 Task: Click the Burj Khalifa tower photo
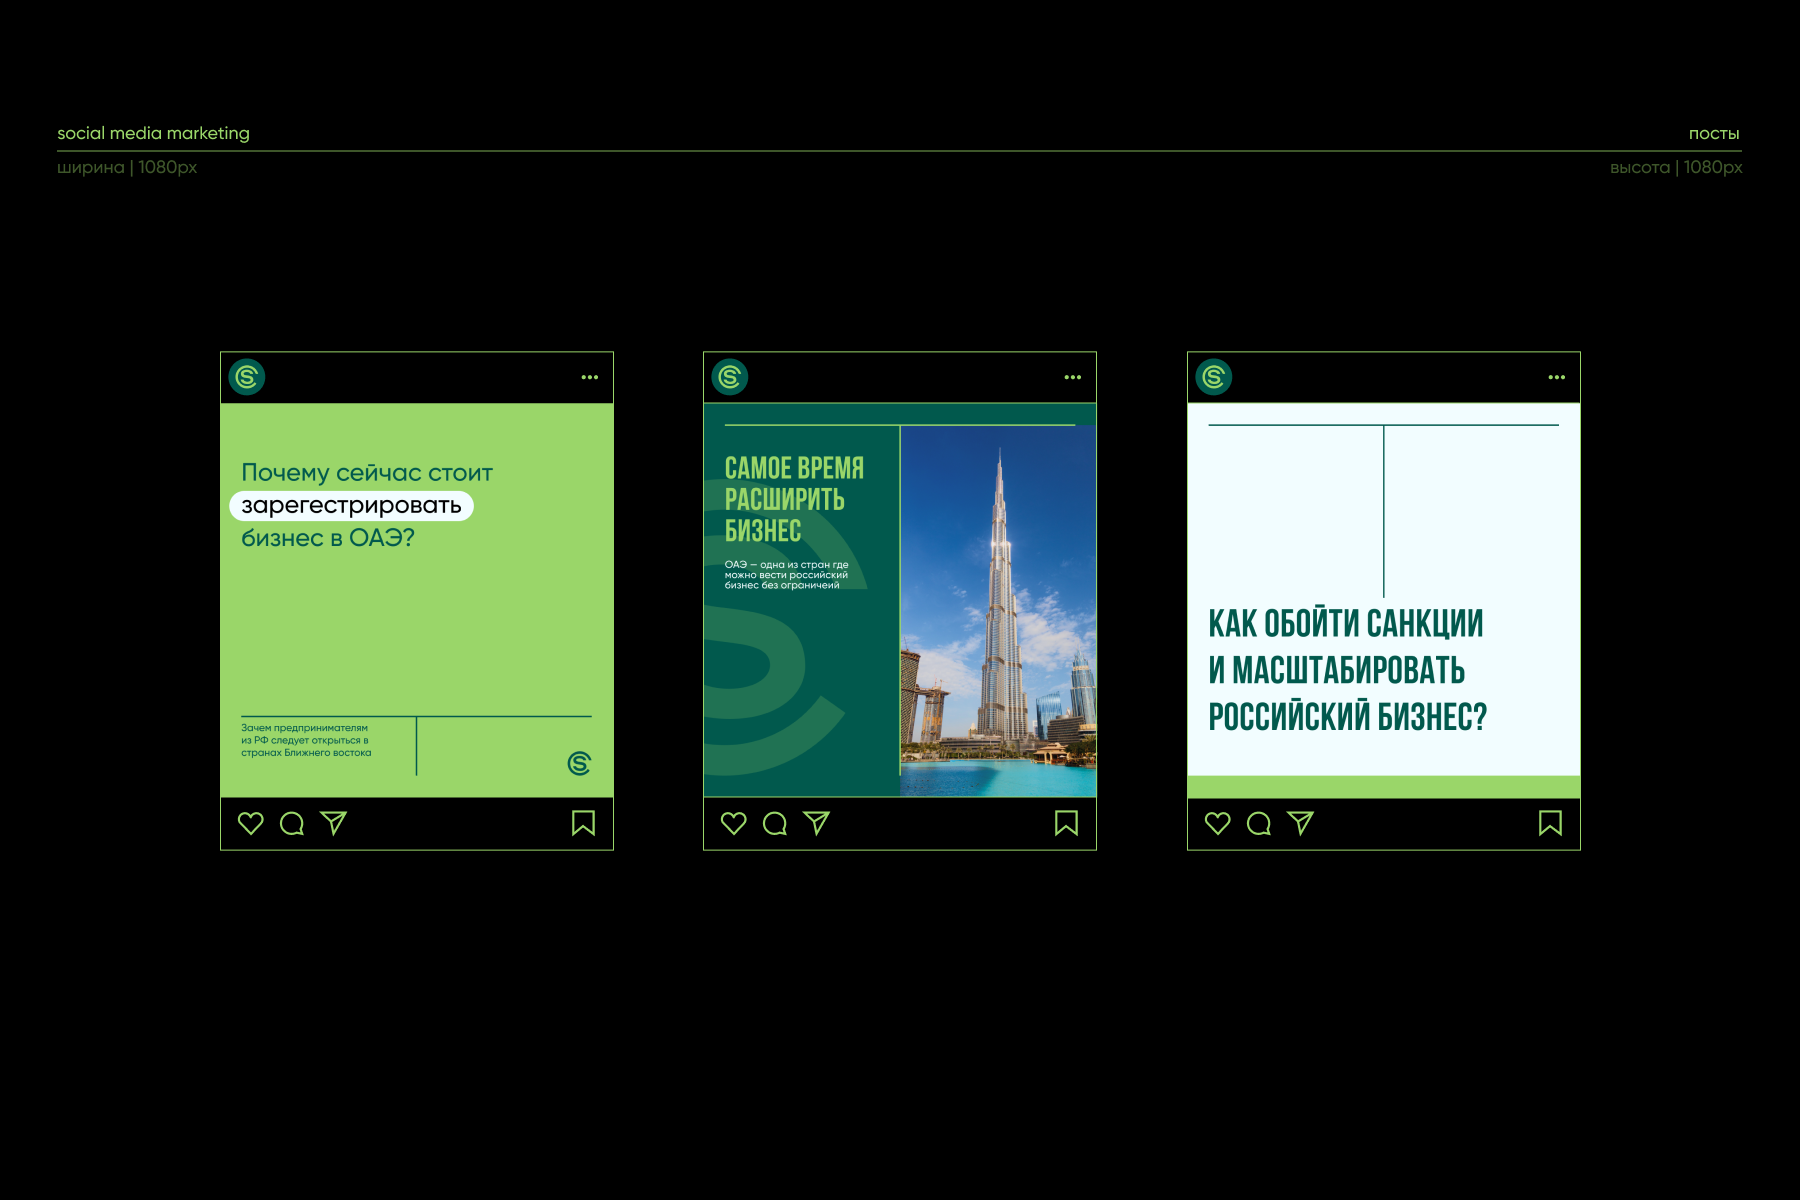pyautogui.click(x=998, y=610)
